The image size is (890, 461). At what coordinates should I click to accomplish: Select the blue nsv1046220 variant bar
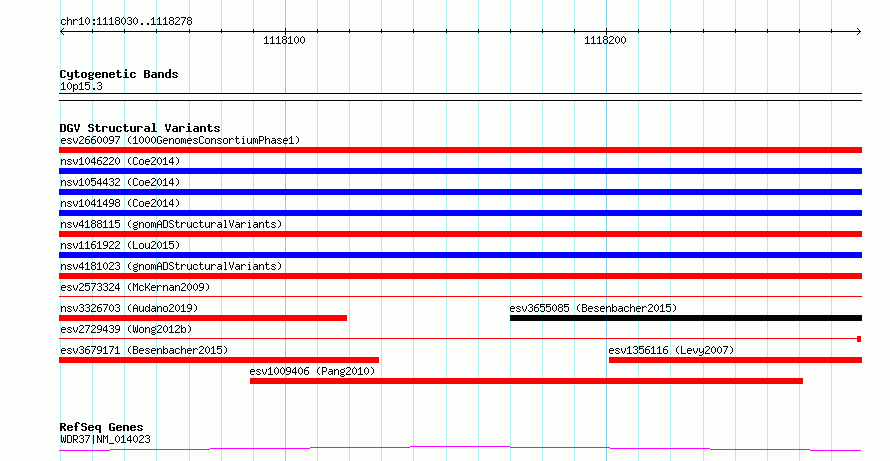460,171
